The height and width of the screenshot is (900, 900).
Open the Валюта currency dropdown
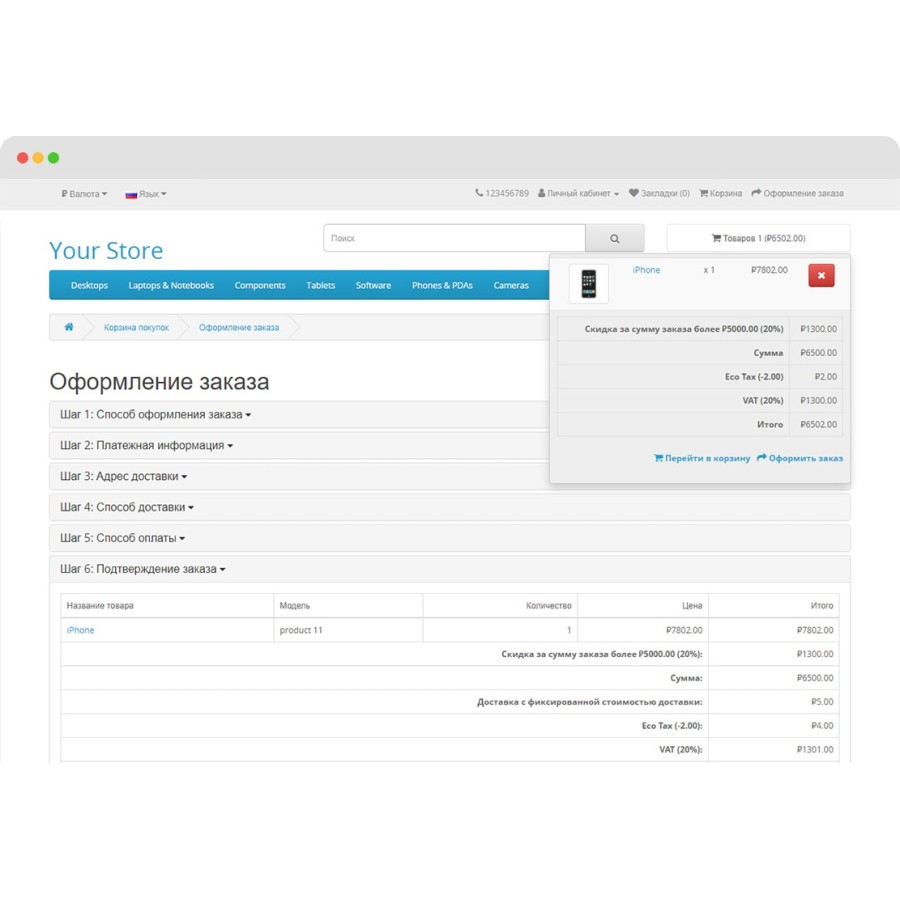point(84,194)
